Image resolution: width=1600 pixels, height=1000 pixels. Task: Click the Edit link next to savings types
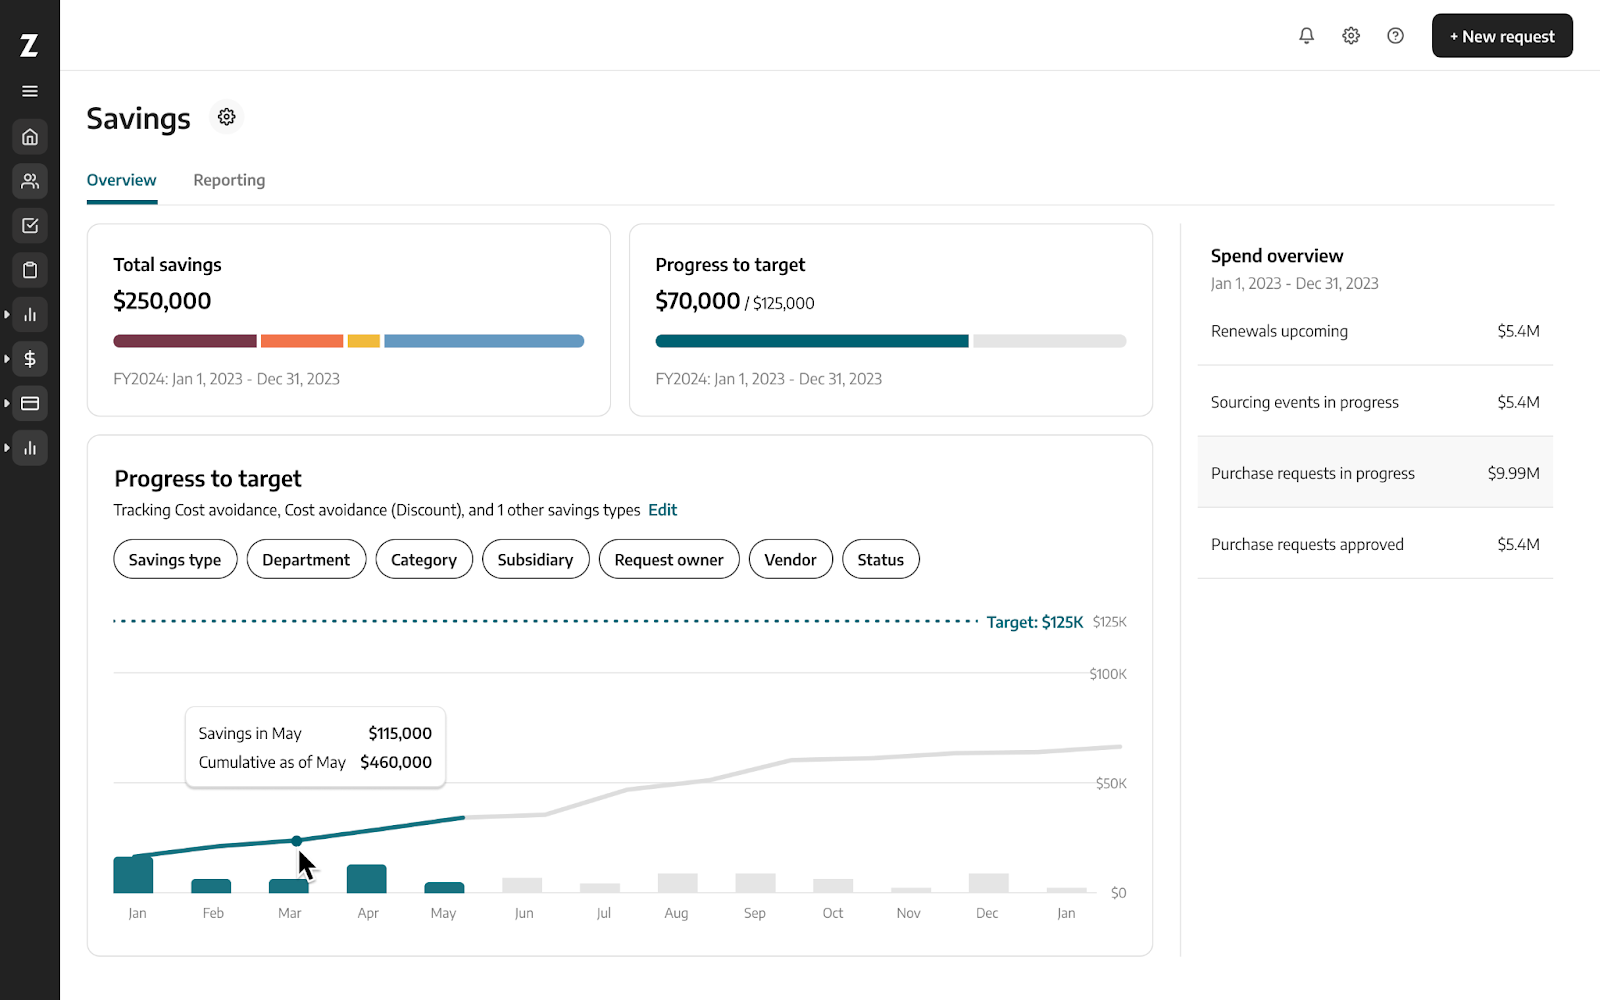(x=662, y=509)
